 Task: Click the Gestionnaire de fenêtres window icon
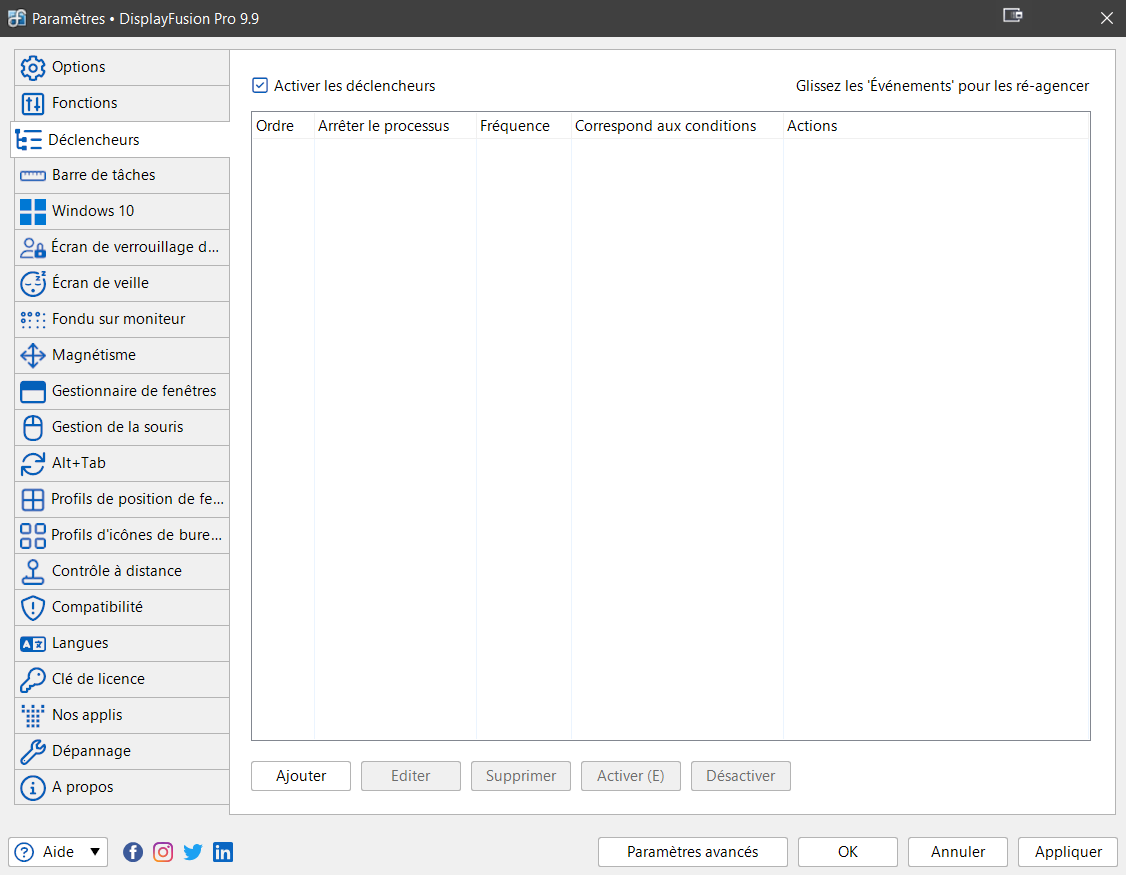pyautogui.click(x=32, y=392)
